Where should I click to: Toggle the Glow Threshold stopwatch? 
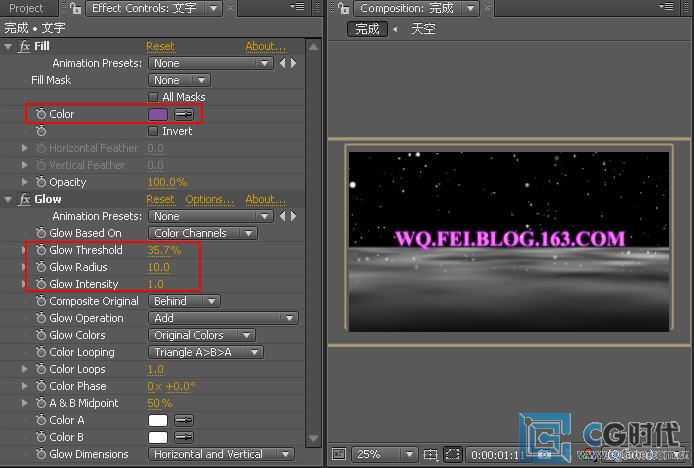(x=41, y=250)
